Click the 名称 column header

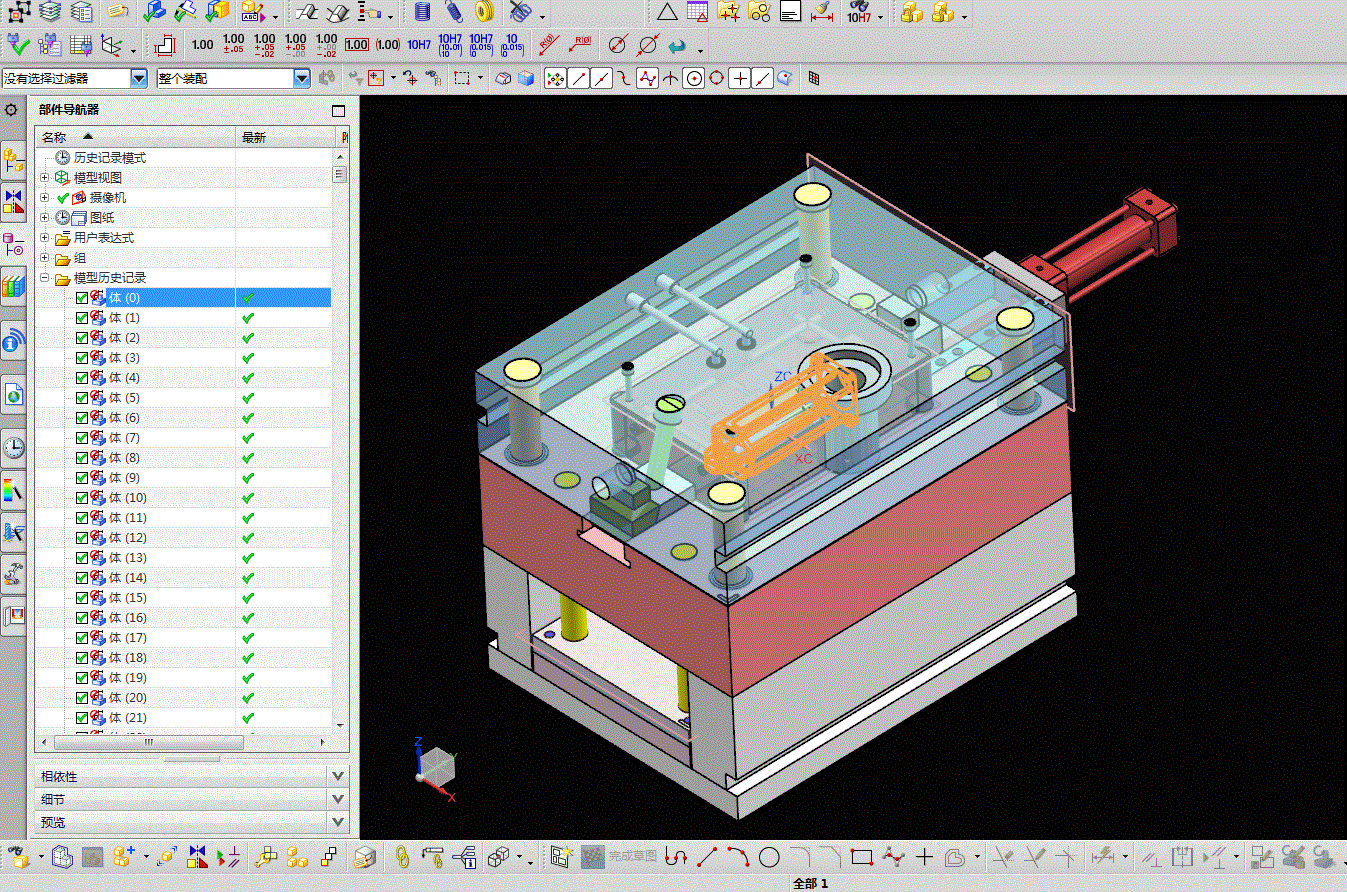54,137
